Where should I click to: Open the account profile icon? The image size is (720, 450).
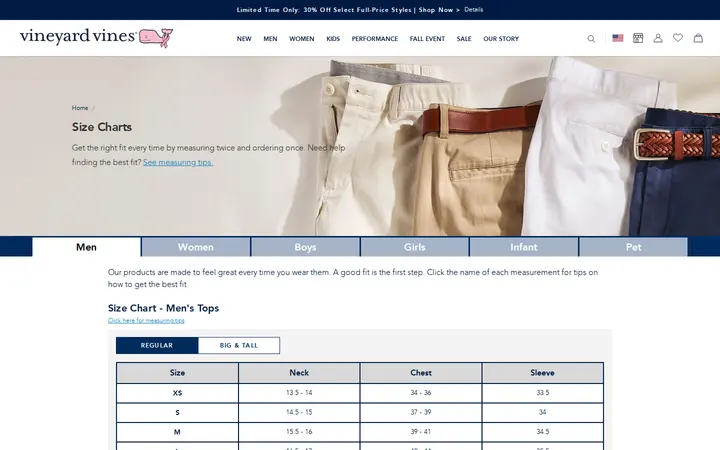point(658,38)
